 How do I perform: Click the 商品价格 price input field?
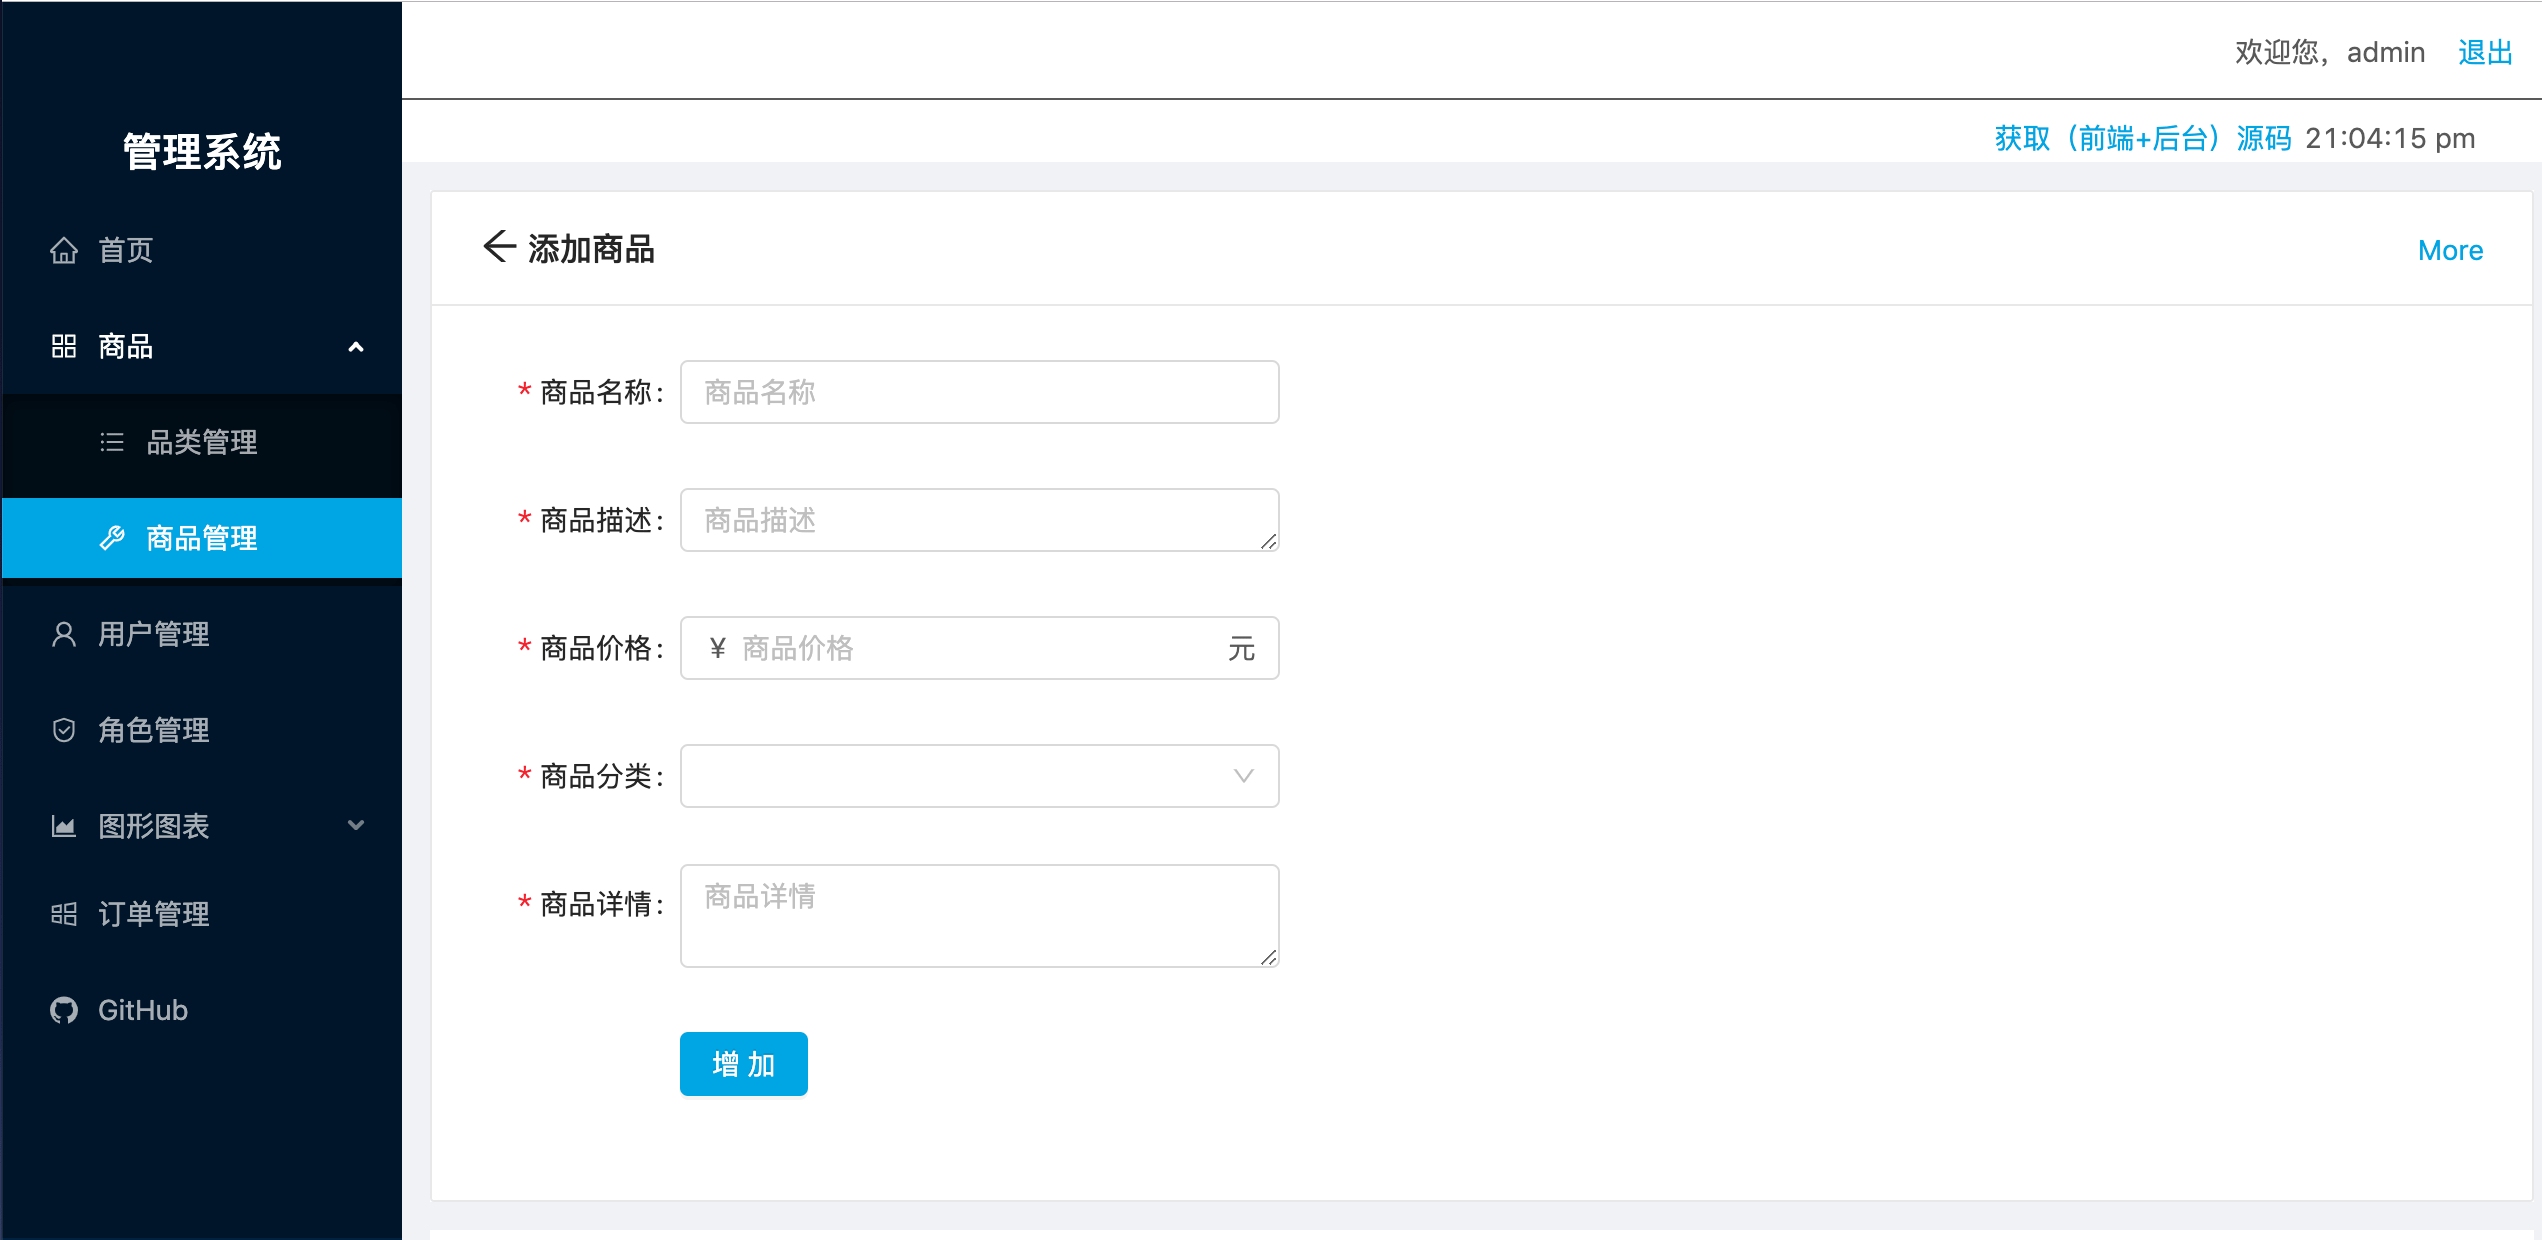[x=979, y=648]
